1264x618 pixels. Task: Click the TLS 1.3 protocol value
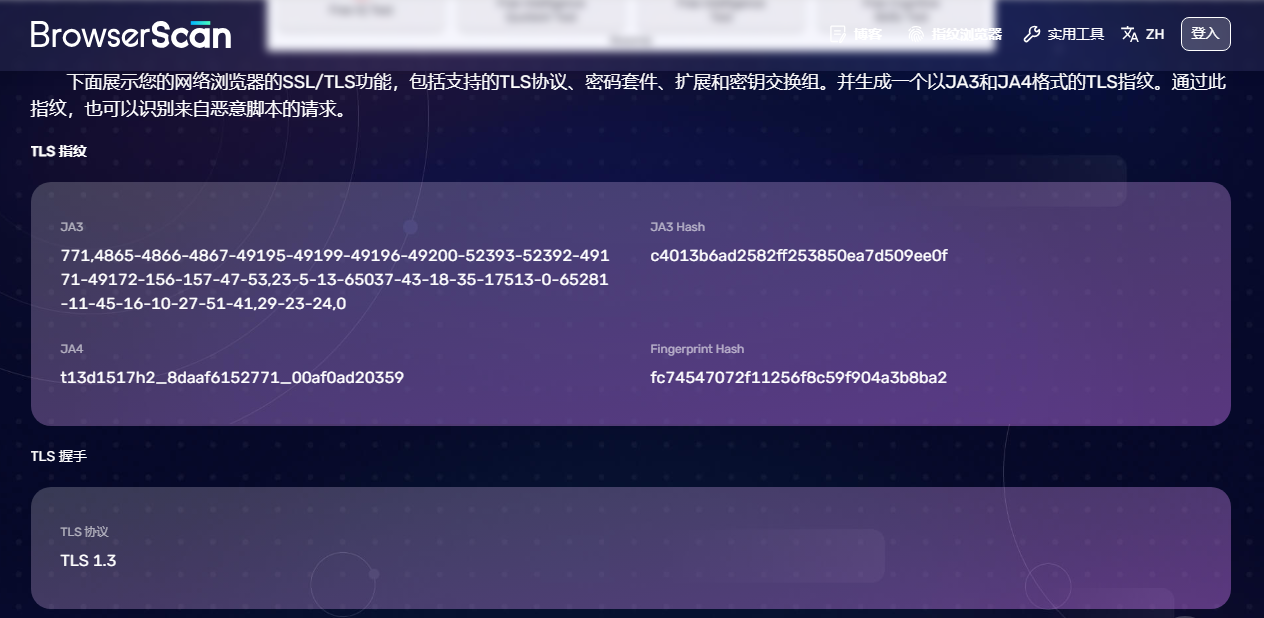[x=88, y=560]
